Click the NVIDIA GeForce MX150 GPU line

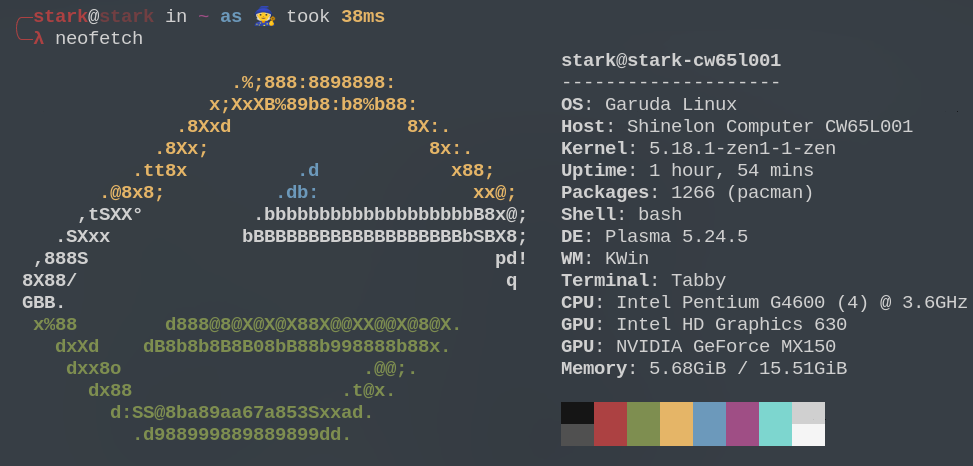(698, 347)
